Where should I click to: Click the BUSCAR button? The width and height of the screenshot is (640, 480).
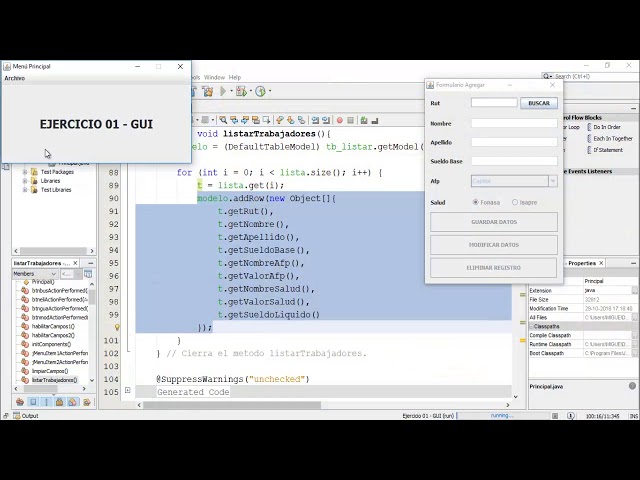[x=539, y=103]
